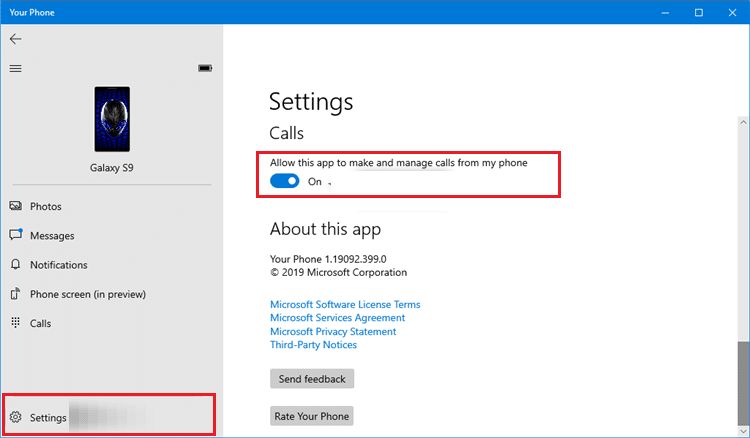Click the Your Phone version number text

pos(328,259)
